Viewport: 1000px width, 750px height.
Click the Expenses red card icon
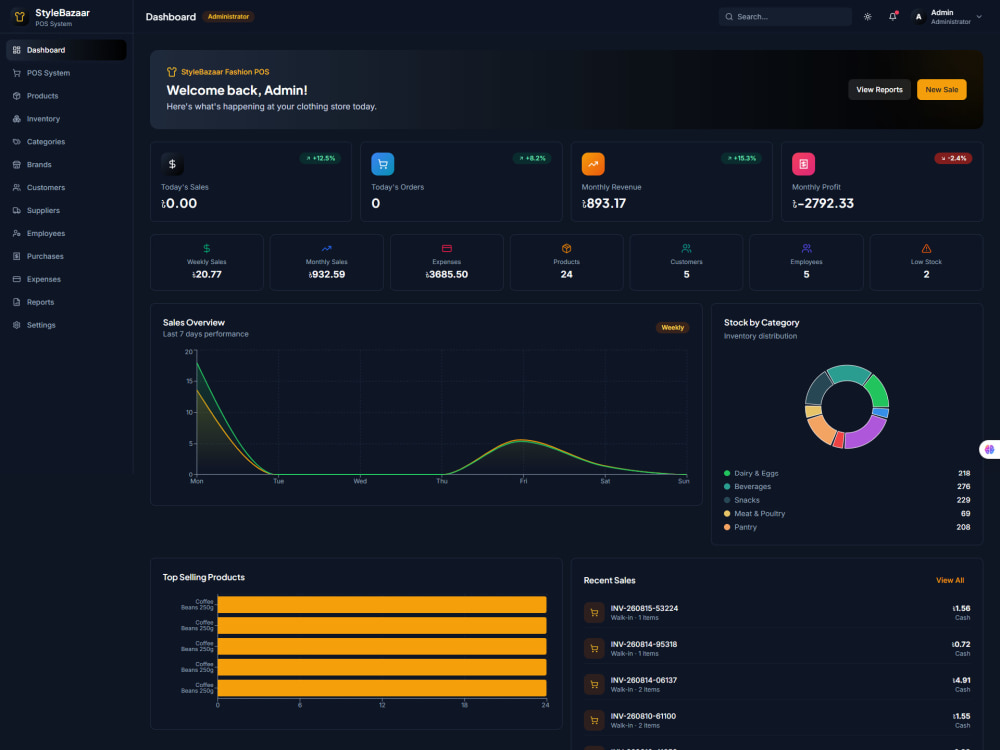[x=446, y=249]
